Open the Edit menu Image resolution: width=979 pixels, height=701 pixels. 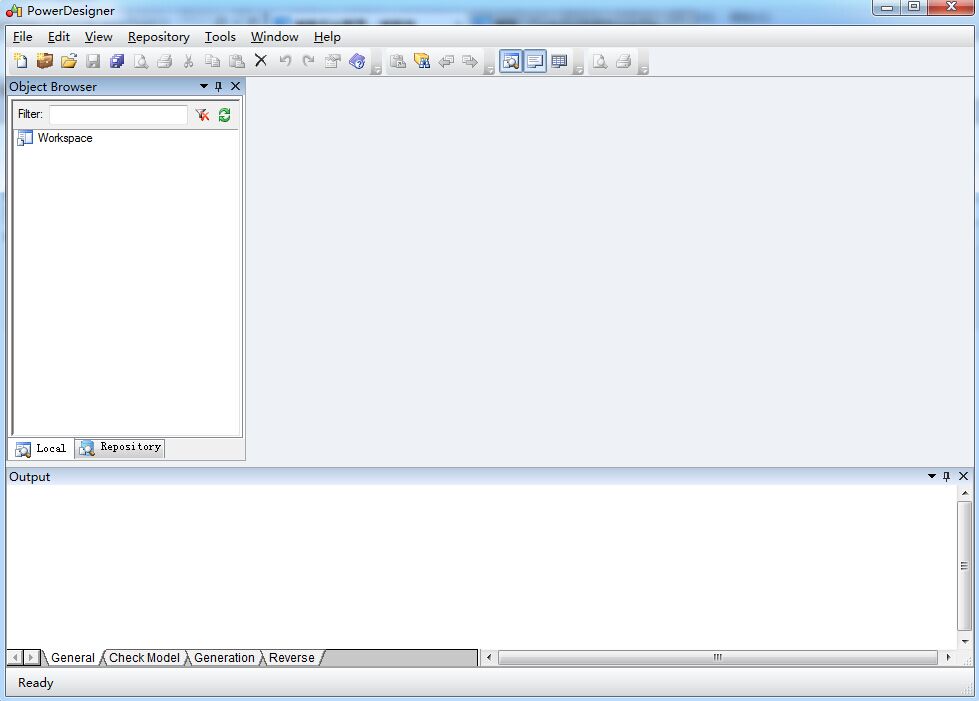tap(59, 37)
